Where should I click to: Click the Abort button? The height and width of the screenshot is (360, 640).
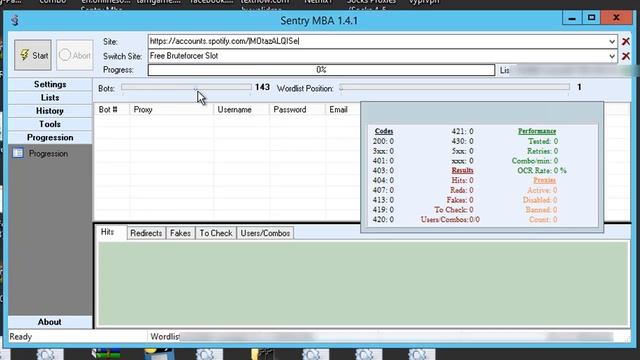point(75,55)
